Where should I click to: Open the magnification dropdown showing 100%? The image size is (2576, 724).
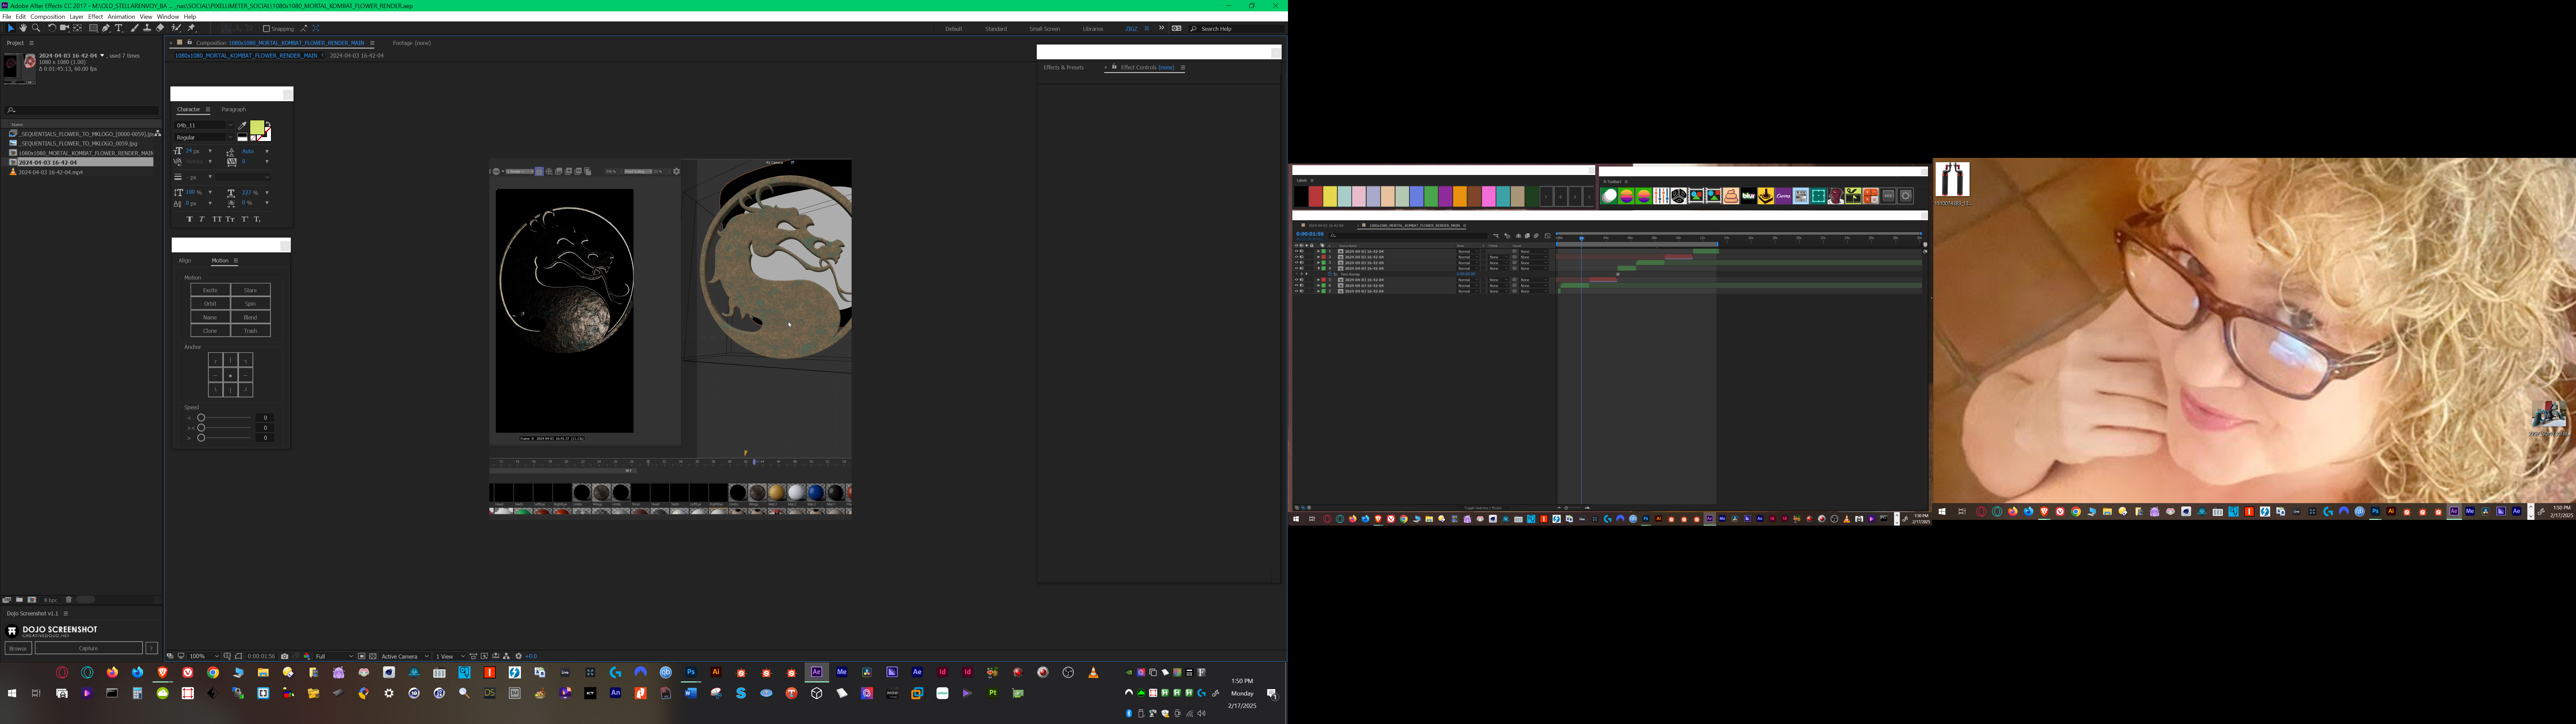204,656
